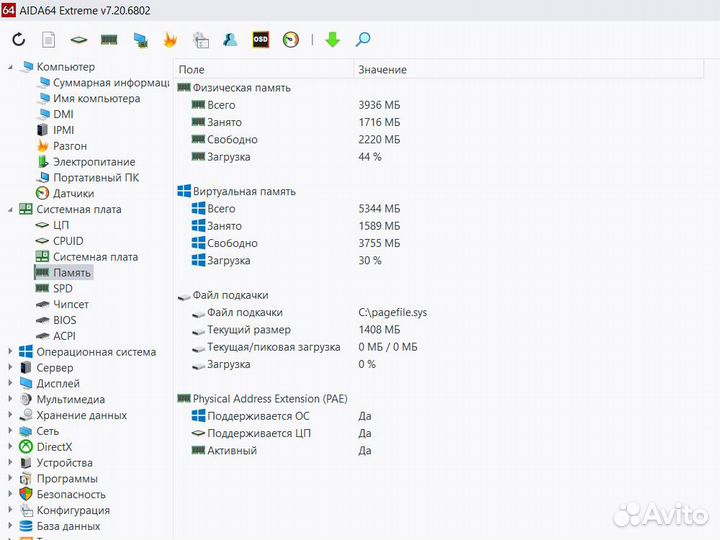Click the green download arrow icon
Screen dimensions: 720x540
(332, 39)
